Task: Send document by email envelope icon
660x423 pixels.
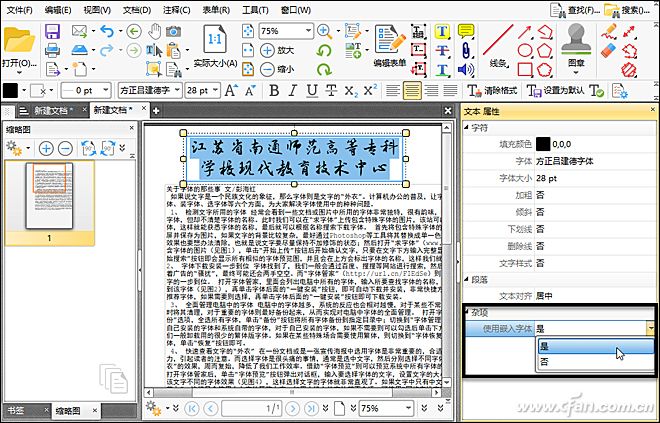Action: (x=79, y=31)
